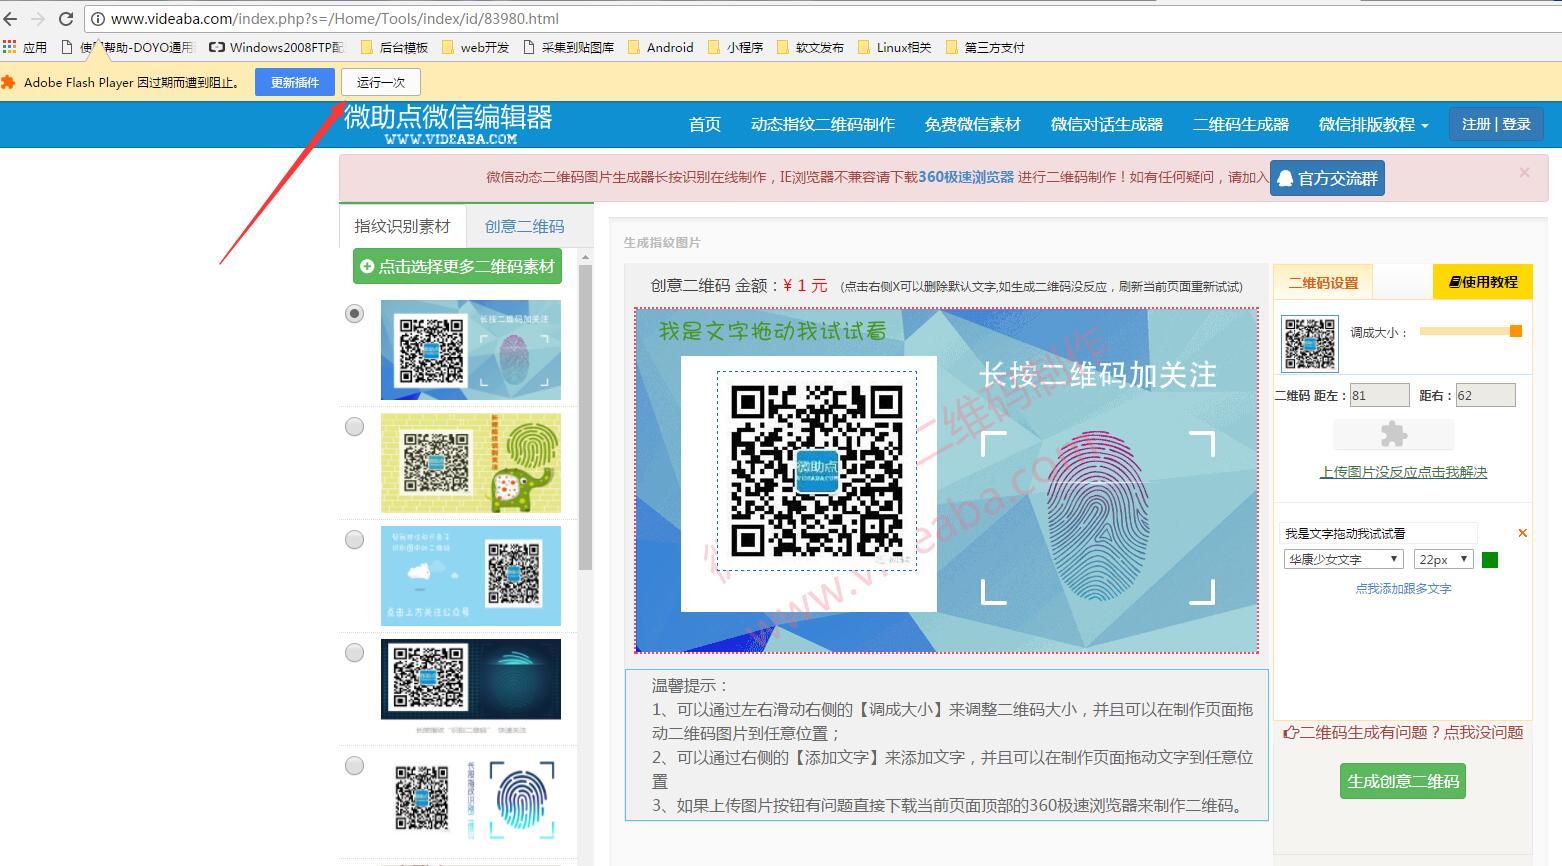Go back with the browser back arrow
The width and height of the screenshot is (1562, 866).
(11, 18)
